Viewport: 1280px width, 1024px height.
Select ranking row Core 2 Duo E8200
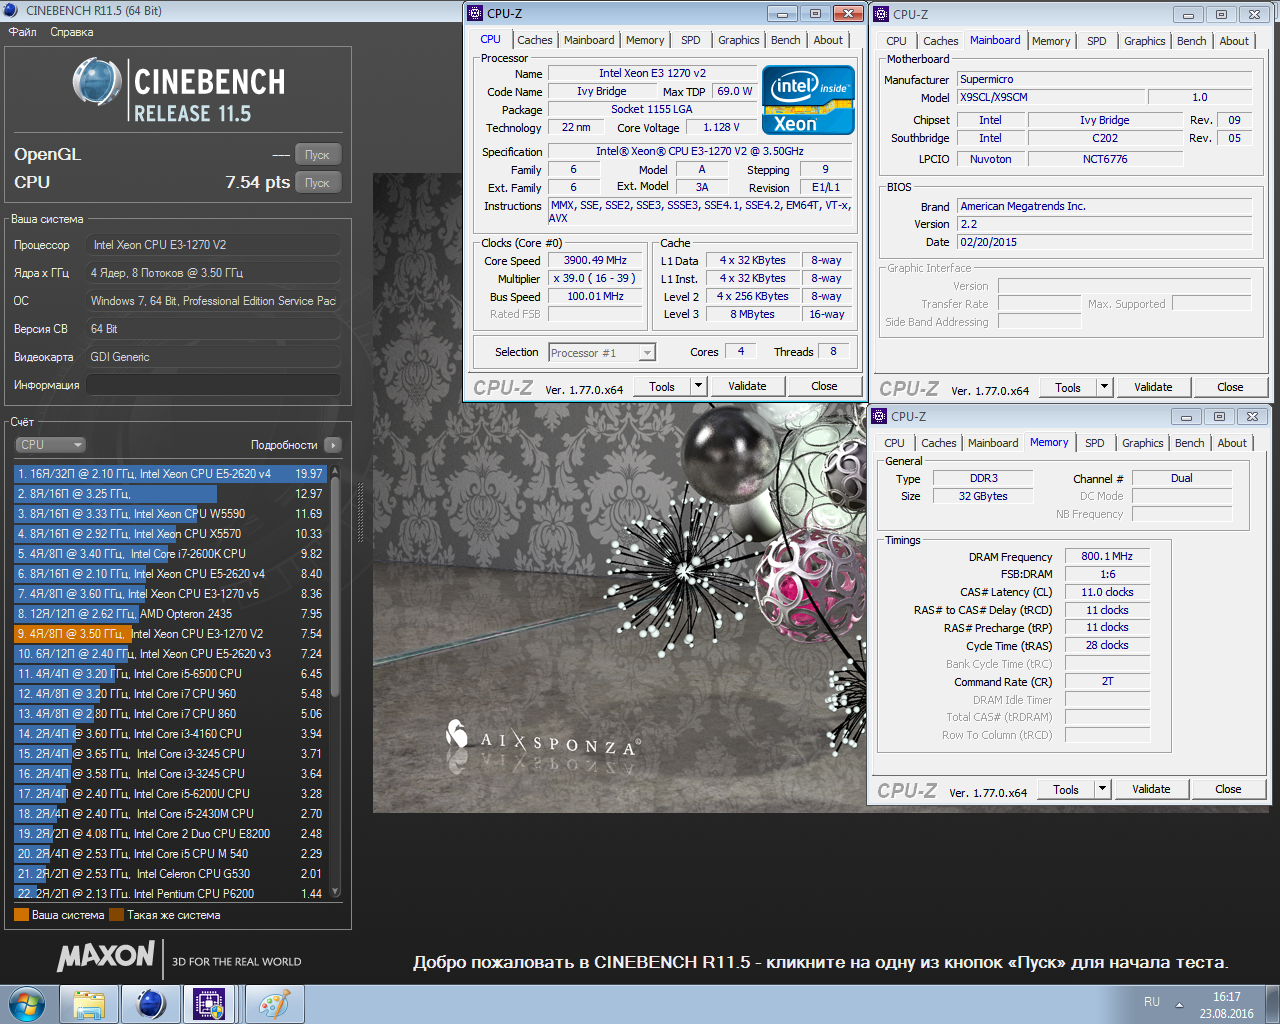point(170,834)
